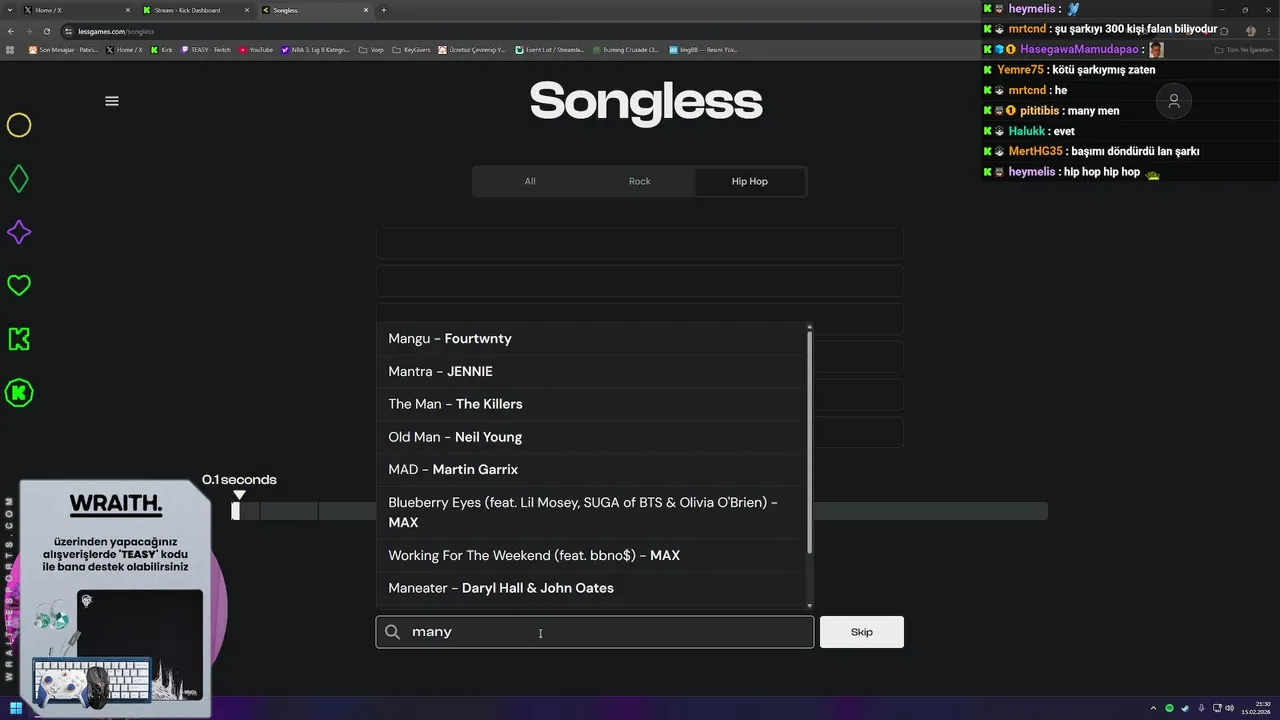This screenshot has height=720, width=1280.
Task: Click the song guess search field
Action: coord(595,632)
